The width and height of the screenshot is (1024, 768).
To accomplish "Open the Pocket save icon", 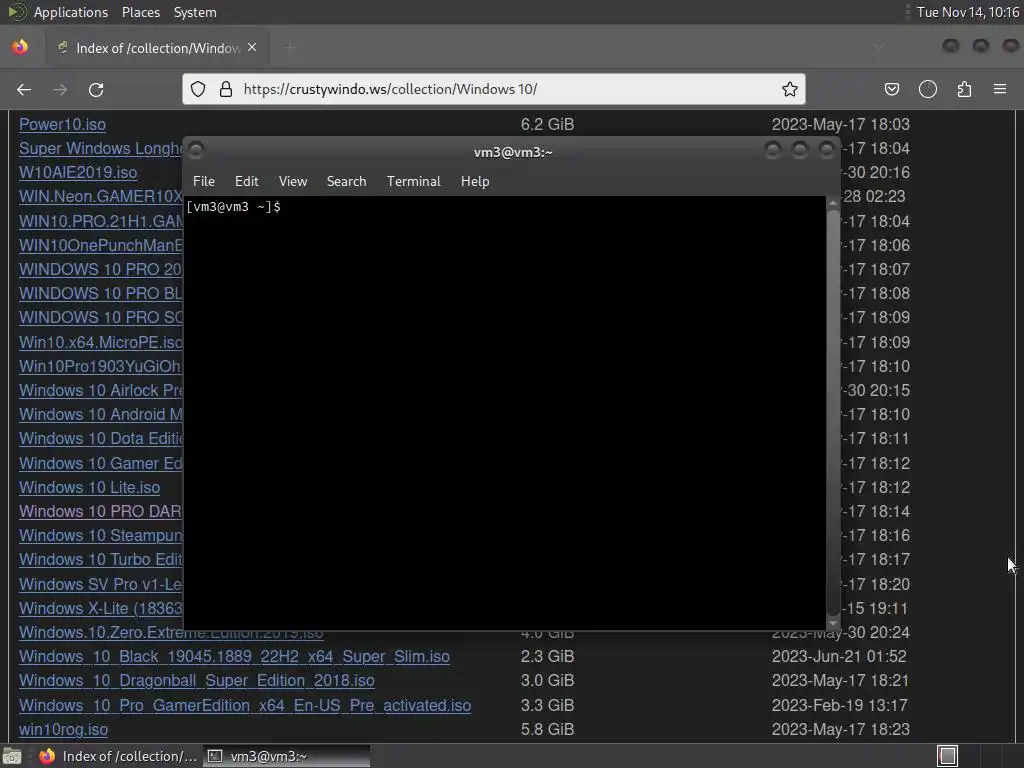I will [x=891, y=89].
